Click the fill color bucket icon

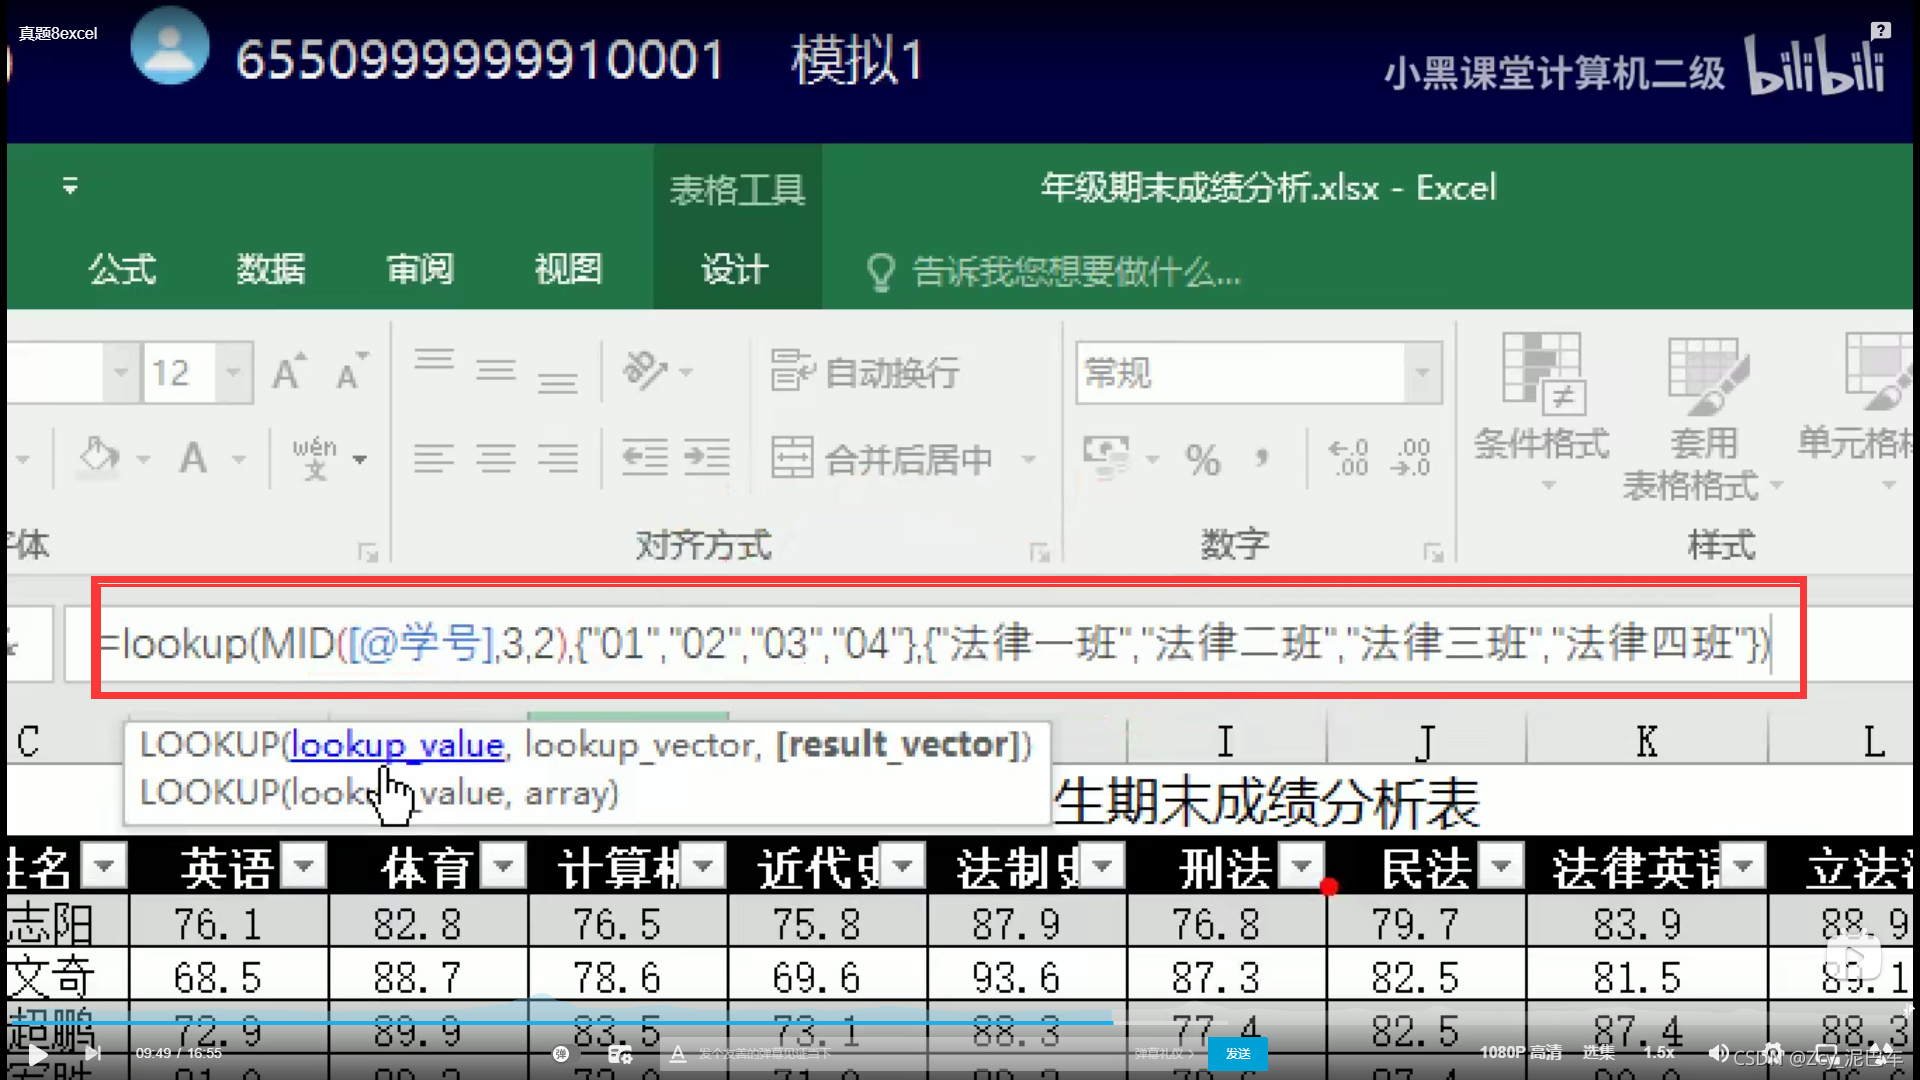[x=98, y=458]
